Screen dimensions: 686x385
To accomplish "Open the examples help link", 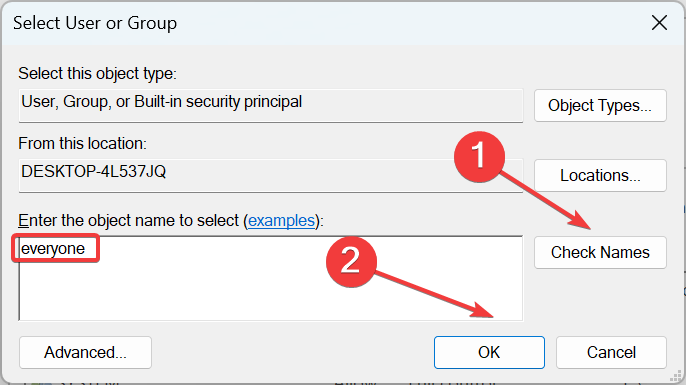I will pos(281,220).
